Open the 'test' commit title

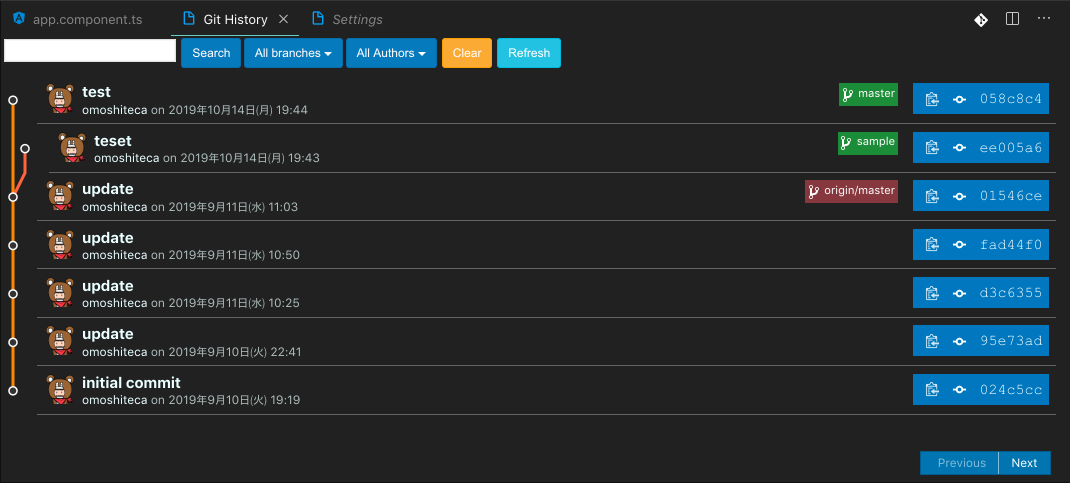96,91
